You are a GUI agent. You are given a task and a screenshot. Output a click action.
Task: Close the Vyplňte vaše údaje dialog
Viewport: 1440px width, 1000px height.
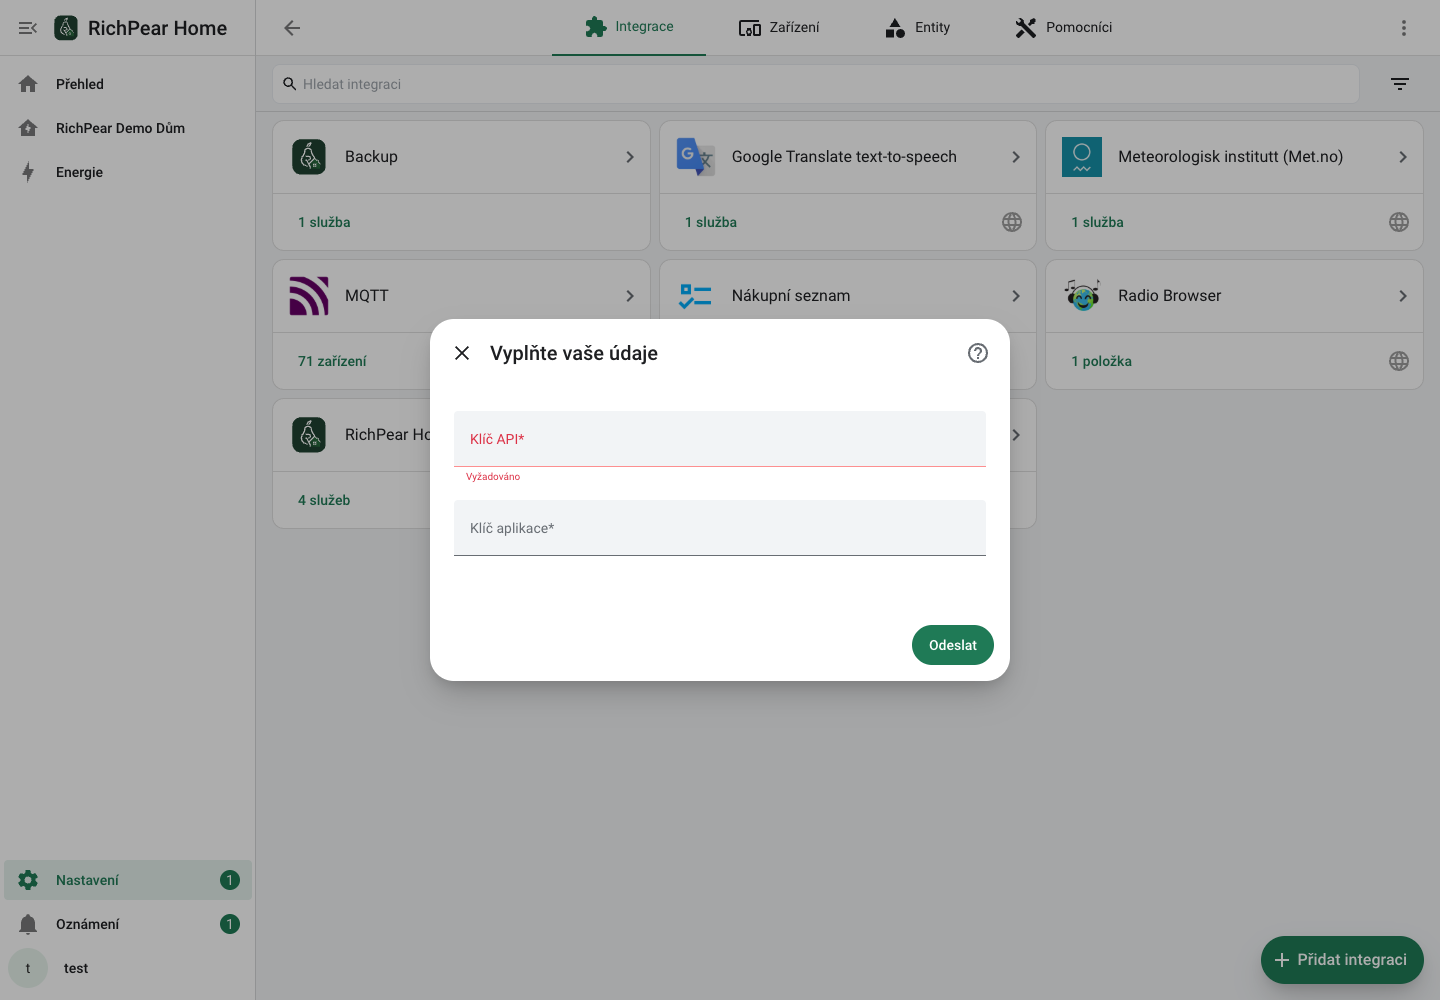click(x=462, y=353)
